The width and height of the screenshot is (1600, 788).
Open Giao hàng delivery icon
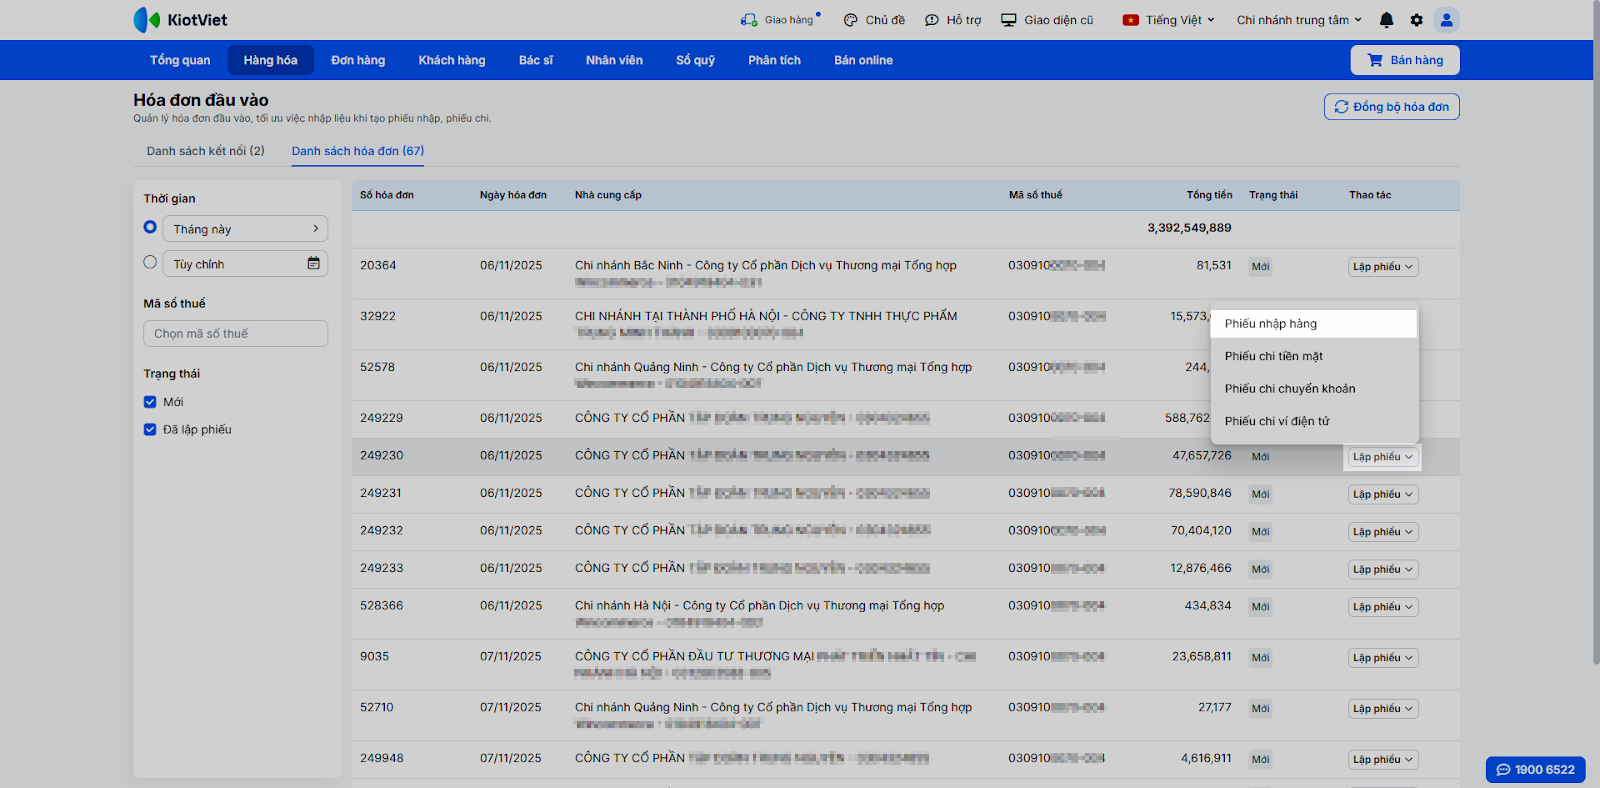tap(749, 20)
